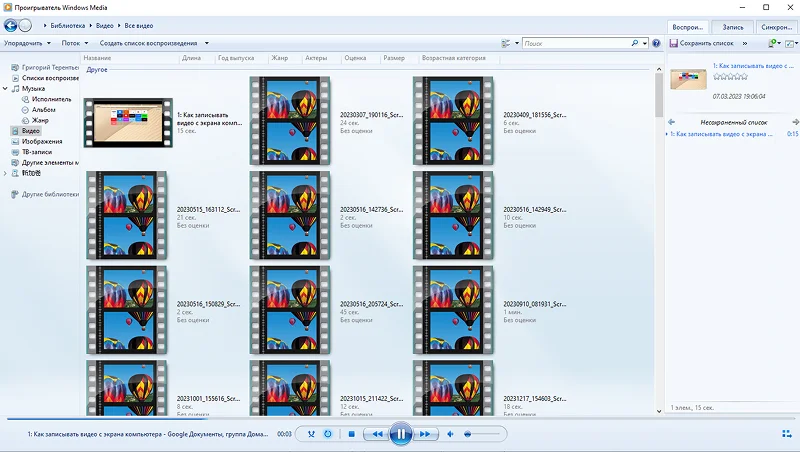Skip to the previous track
This screenshot has height=452, width=800.
point(377,434)
